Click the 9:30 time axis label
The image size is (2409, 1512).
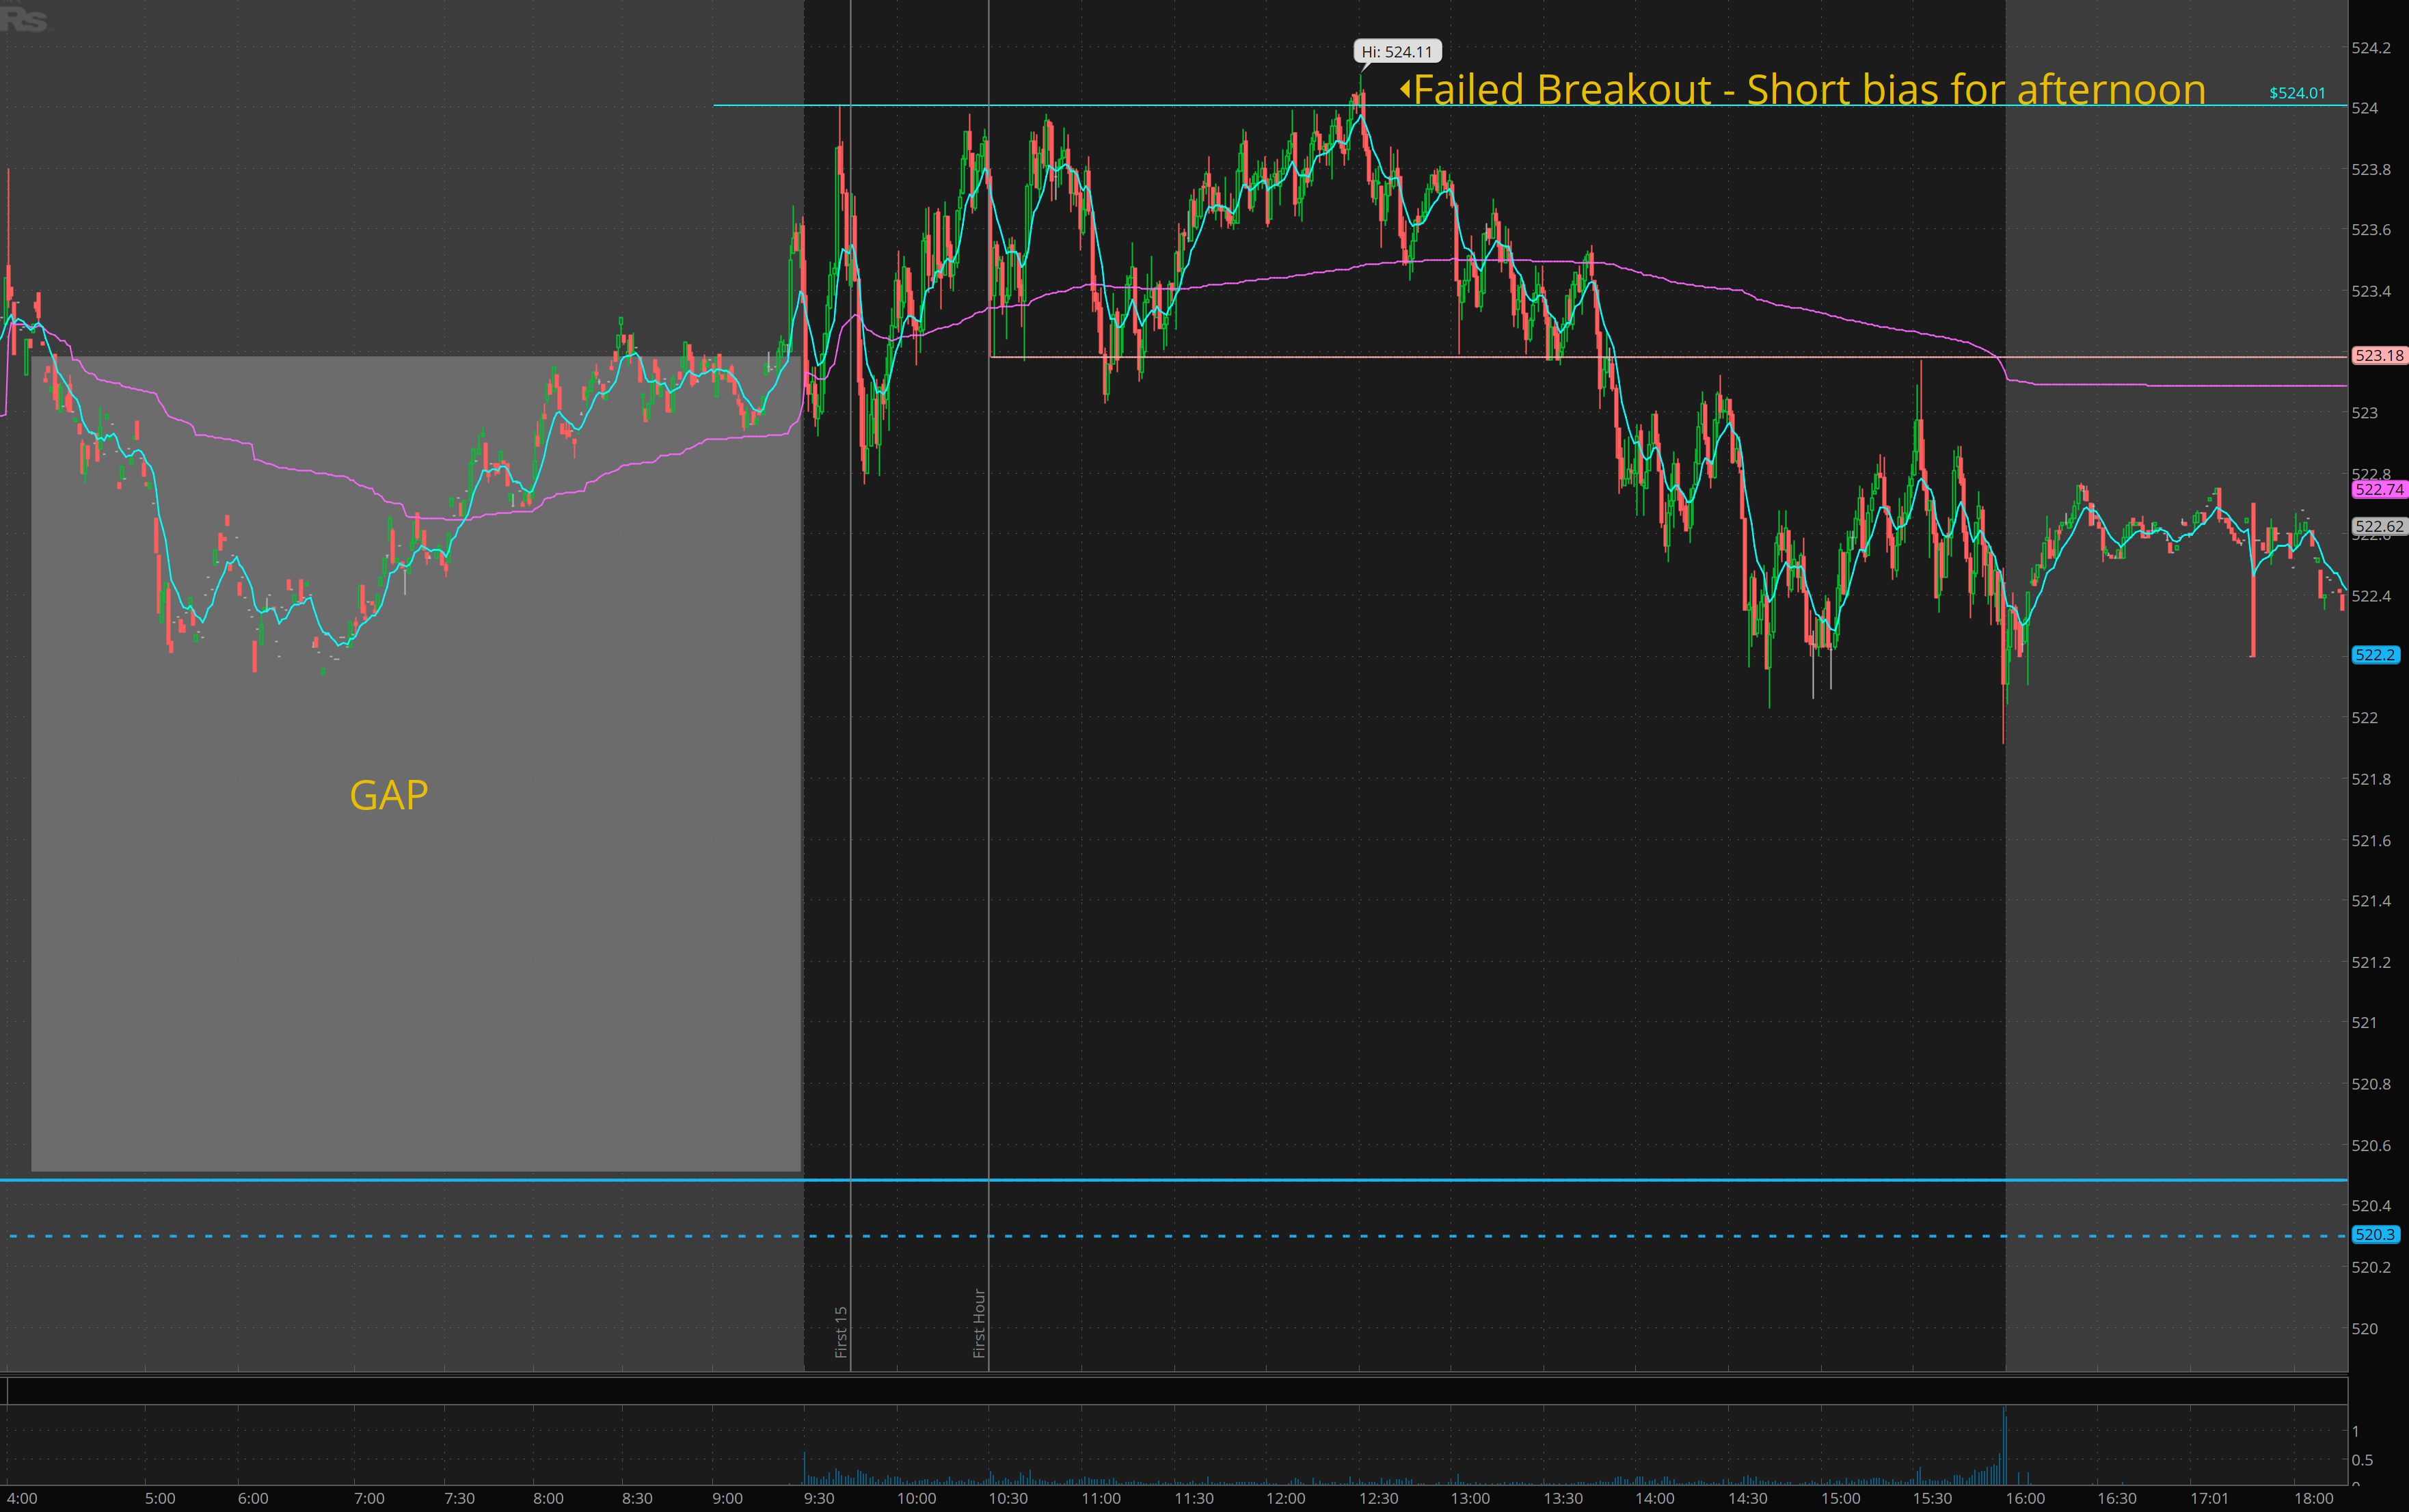(818, 1498)
